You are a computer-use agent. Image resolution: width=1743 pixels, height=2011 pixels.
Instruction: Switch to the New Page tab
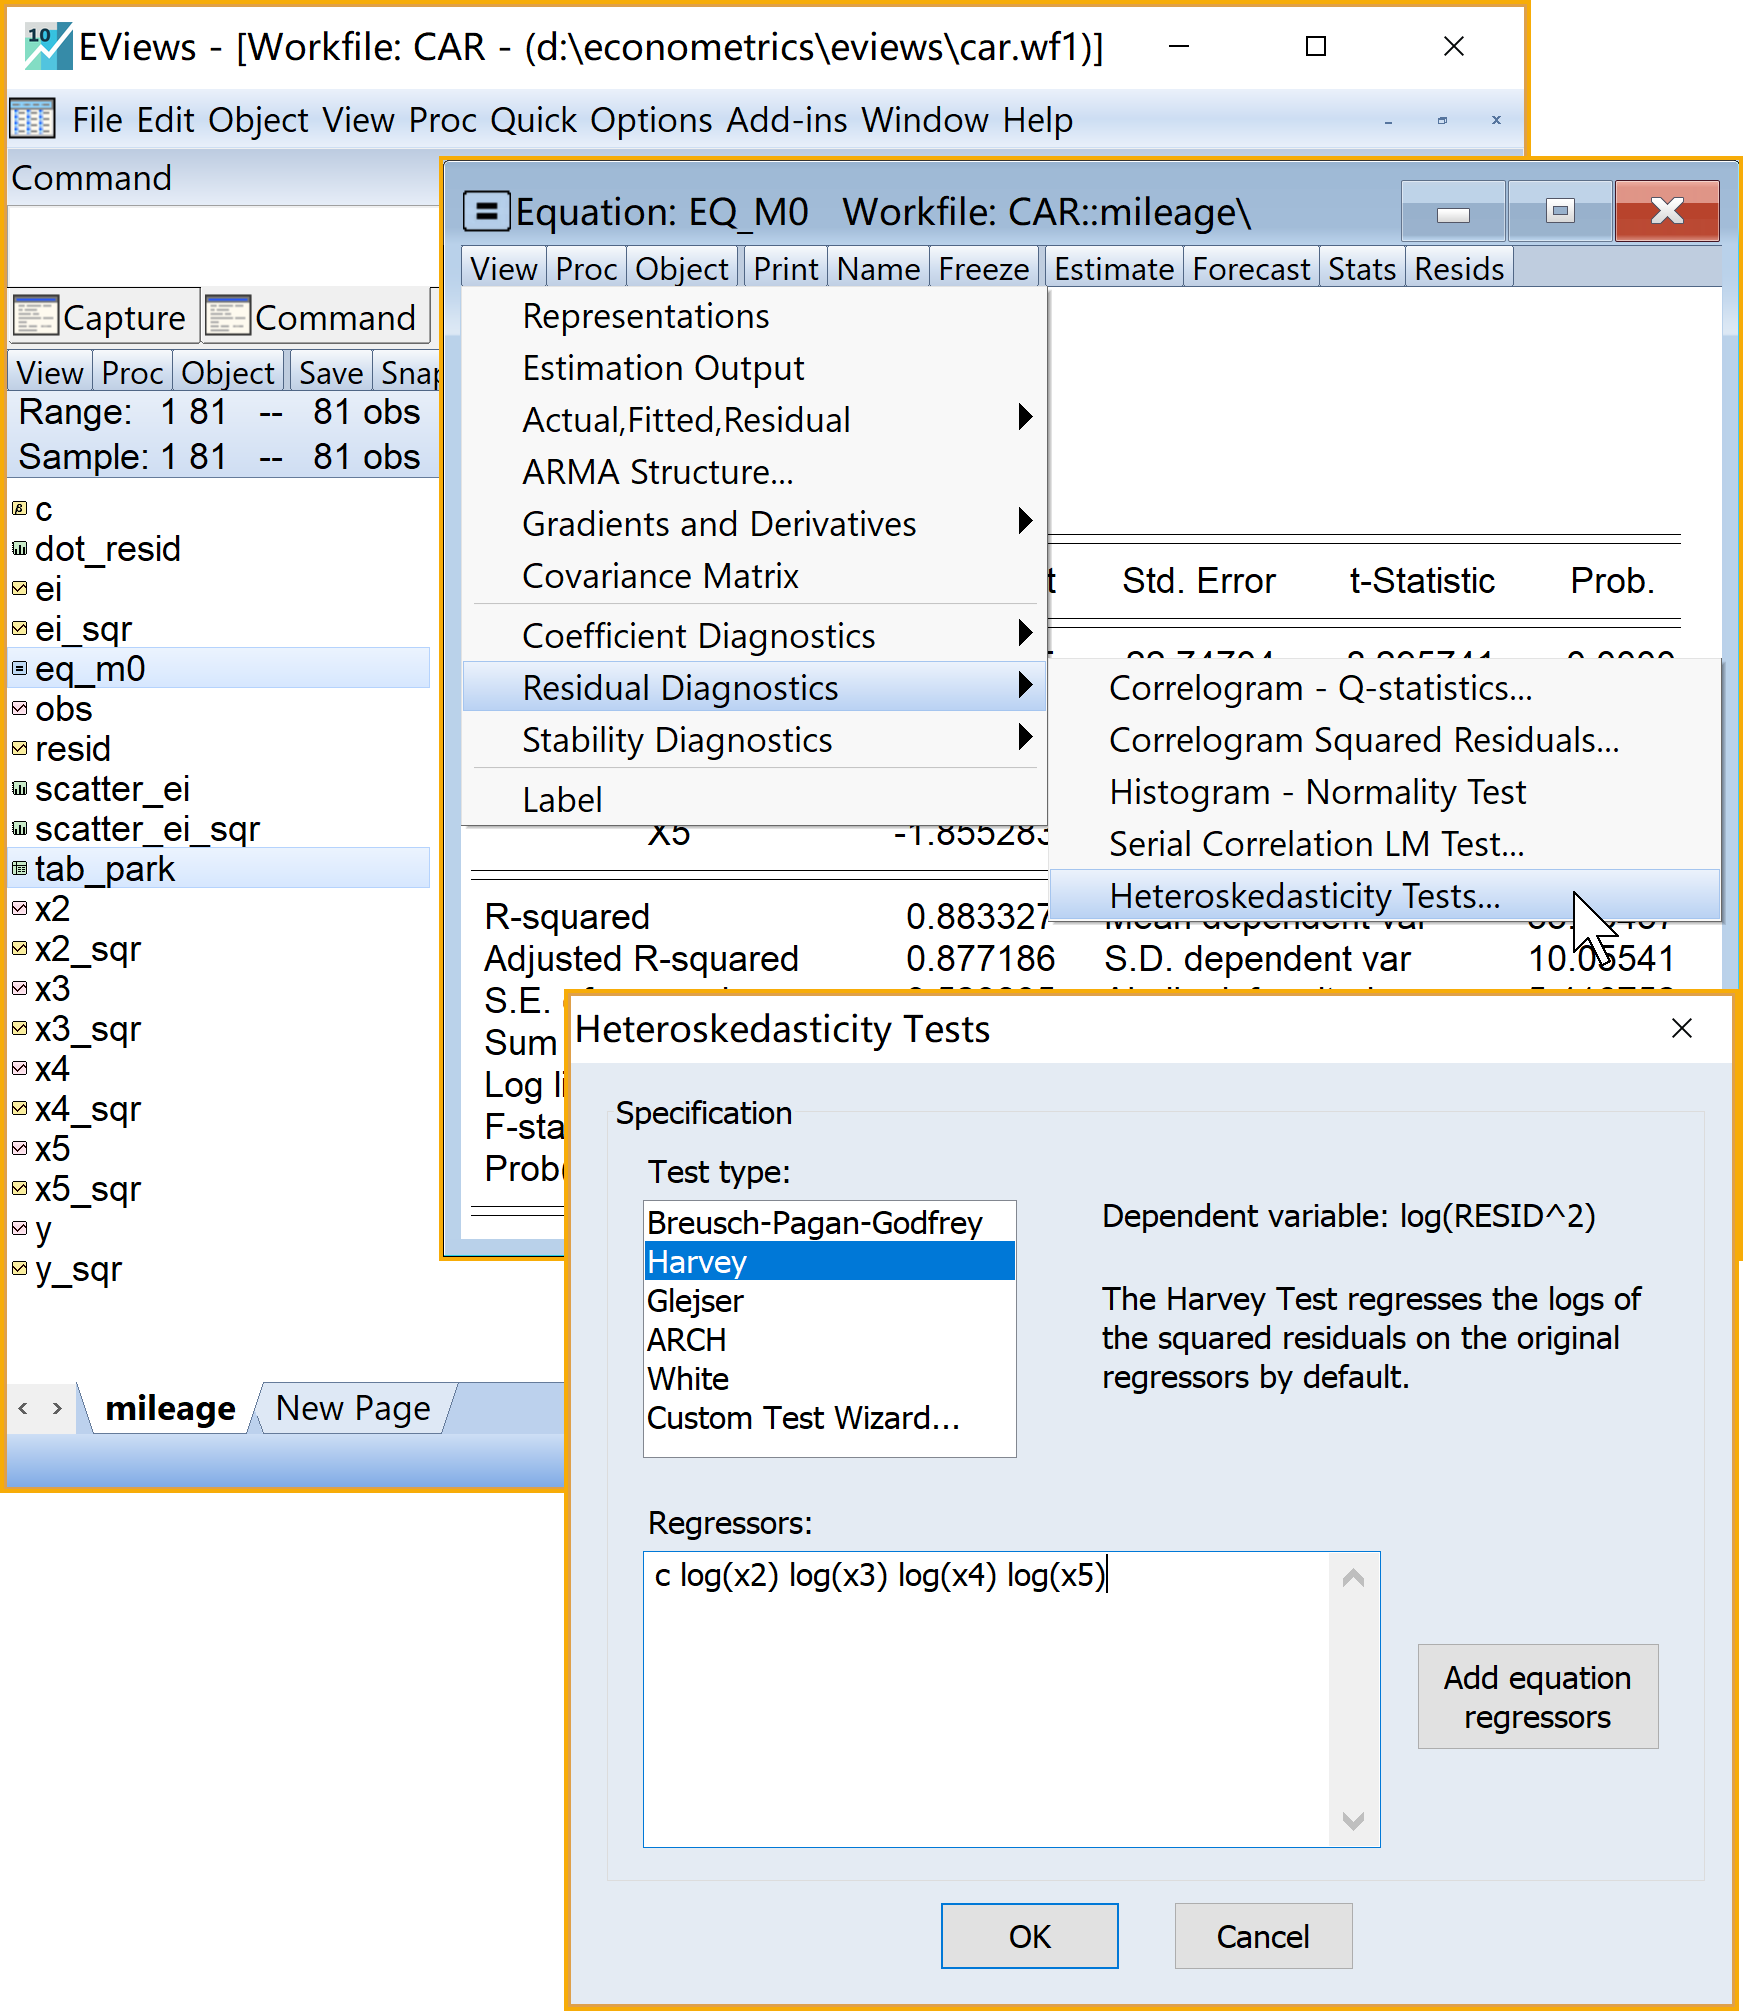pos(353,1408)
